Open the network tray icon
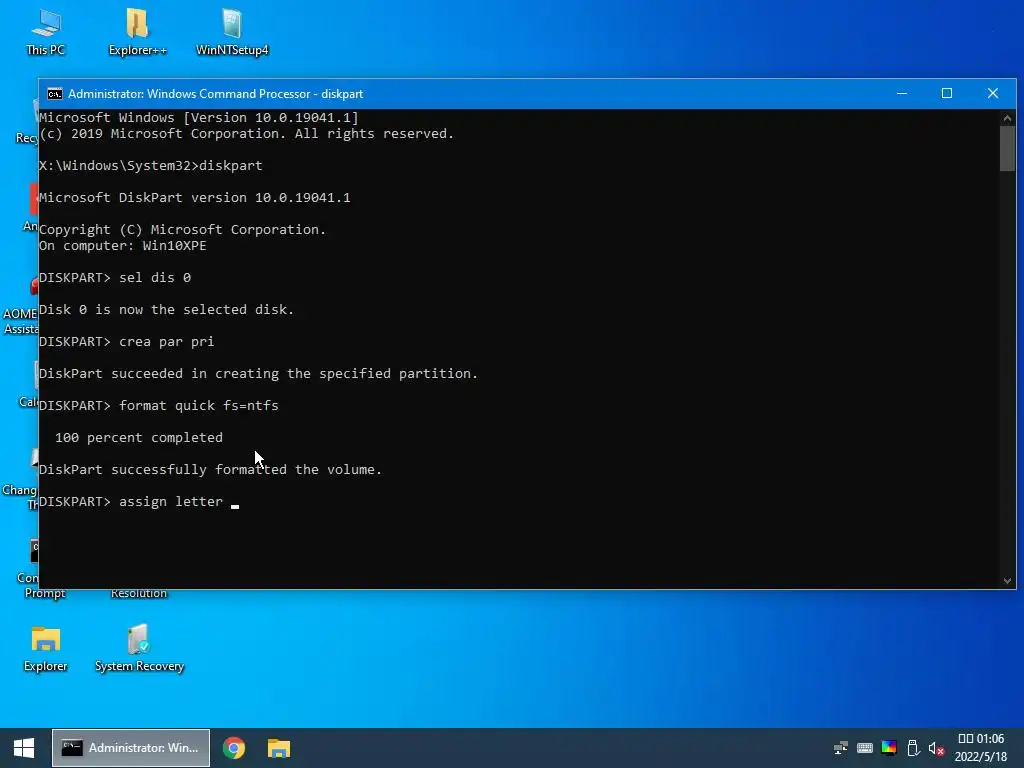The image size is (1024, 768). pyautogui.click(x=840, y=748)
